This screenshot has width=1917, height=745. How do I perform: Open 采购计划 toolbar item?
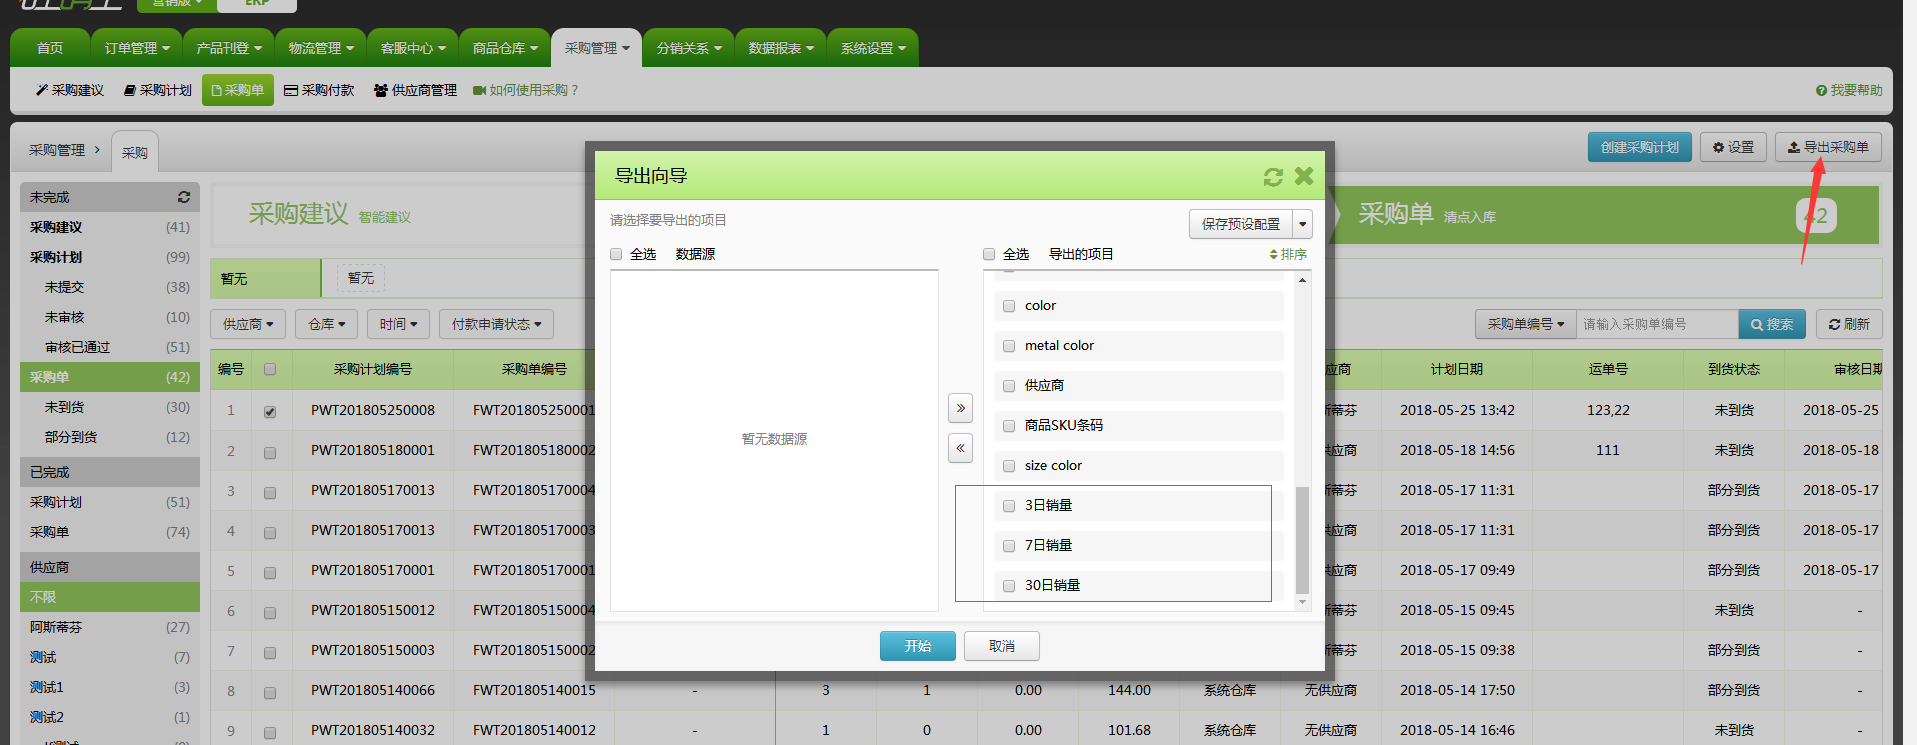[x=158, y=90]
